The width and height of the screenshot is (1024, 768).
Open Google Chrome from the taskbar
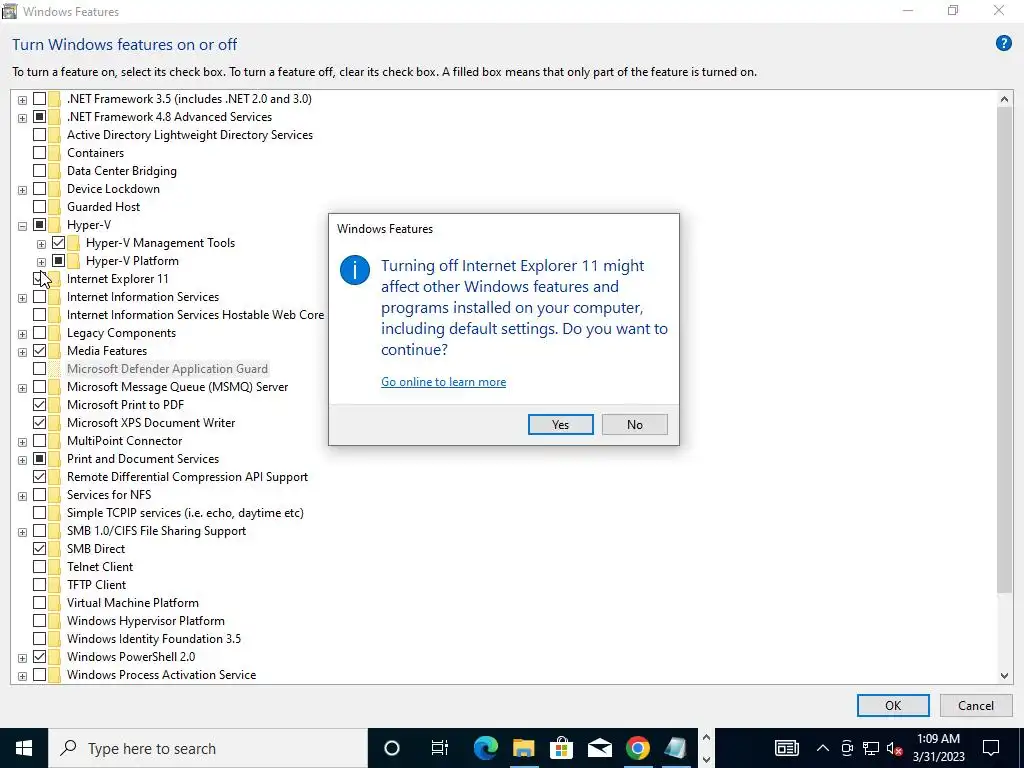tap(637, 748)
